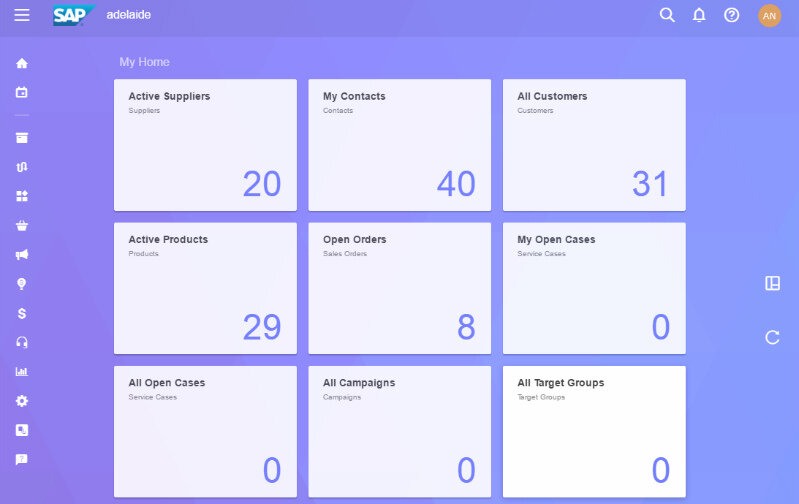Open the calendar icon in sidebar
The height and width of the screenshot is (504, 799).
click(22, 92)
